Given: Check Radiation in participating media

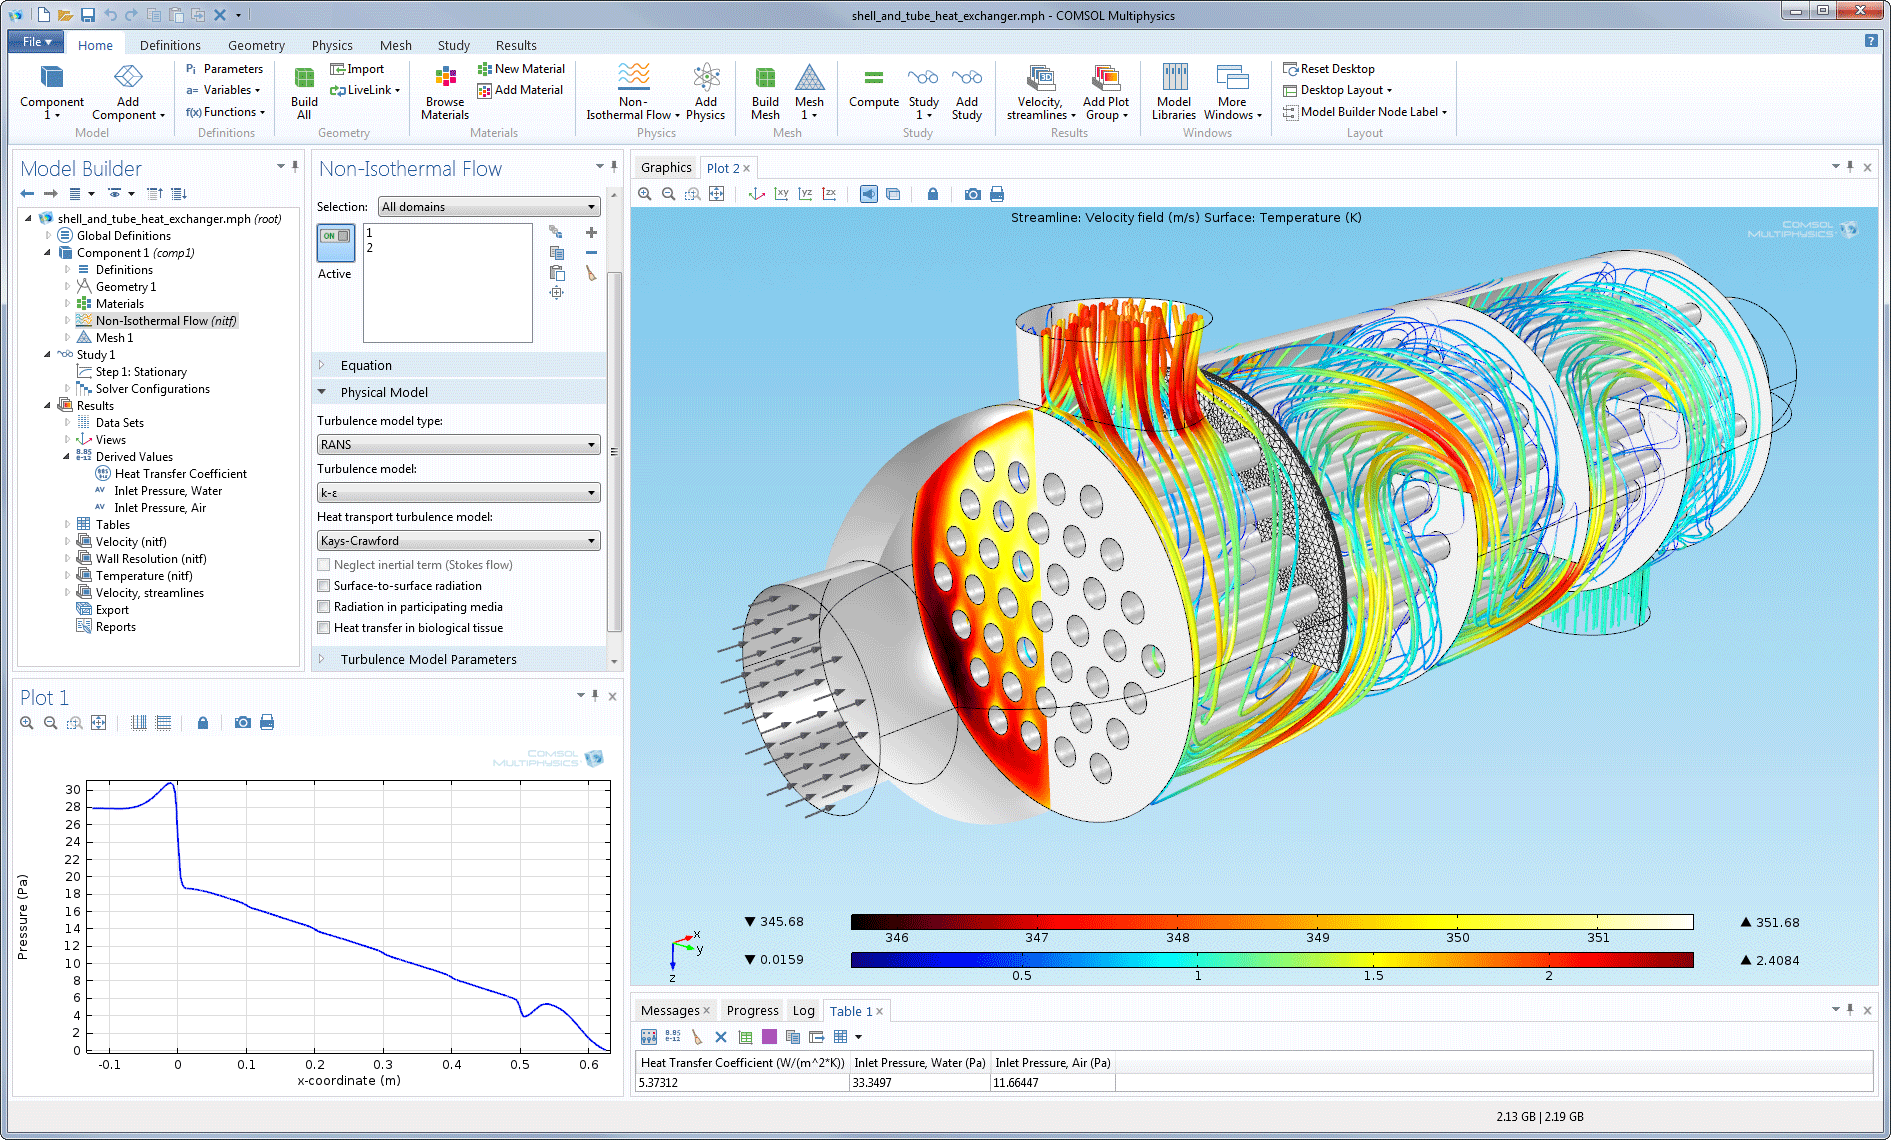Looking at the screenshot, I should [324, 606].
